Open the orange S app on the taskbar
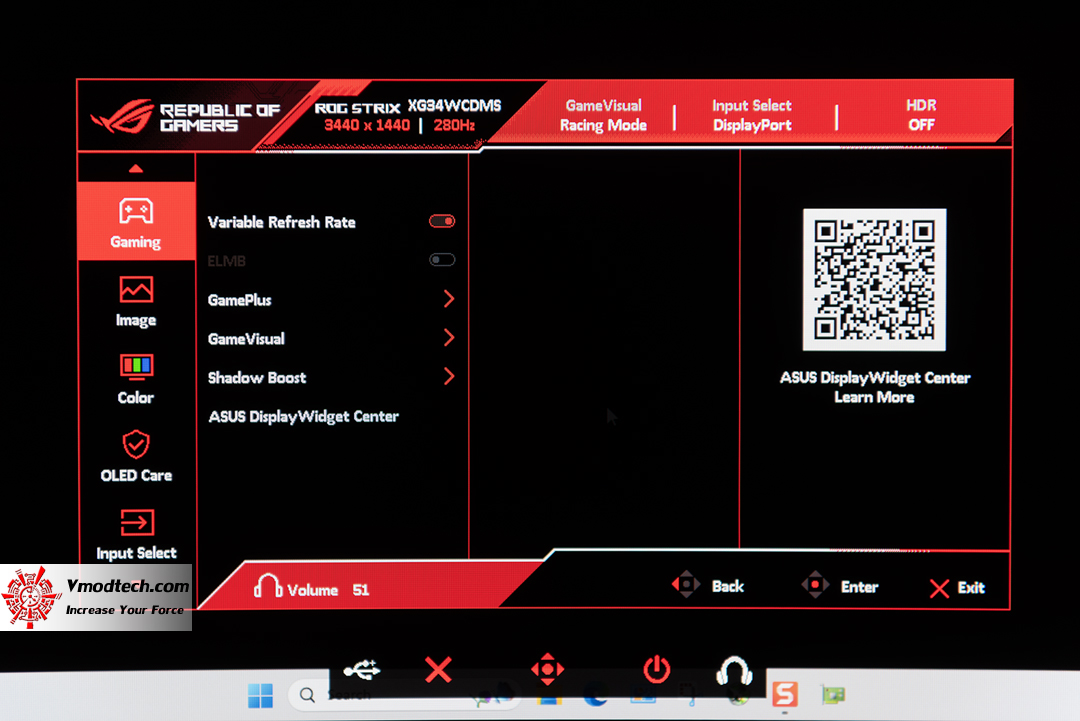Viewport: 1080px width, 721px height. click(785, 694)
